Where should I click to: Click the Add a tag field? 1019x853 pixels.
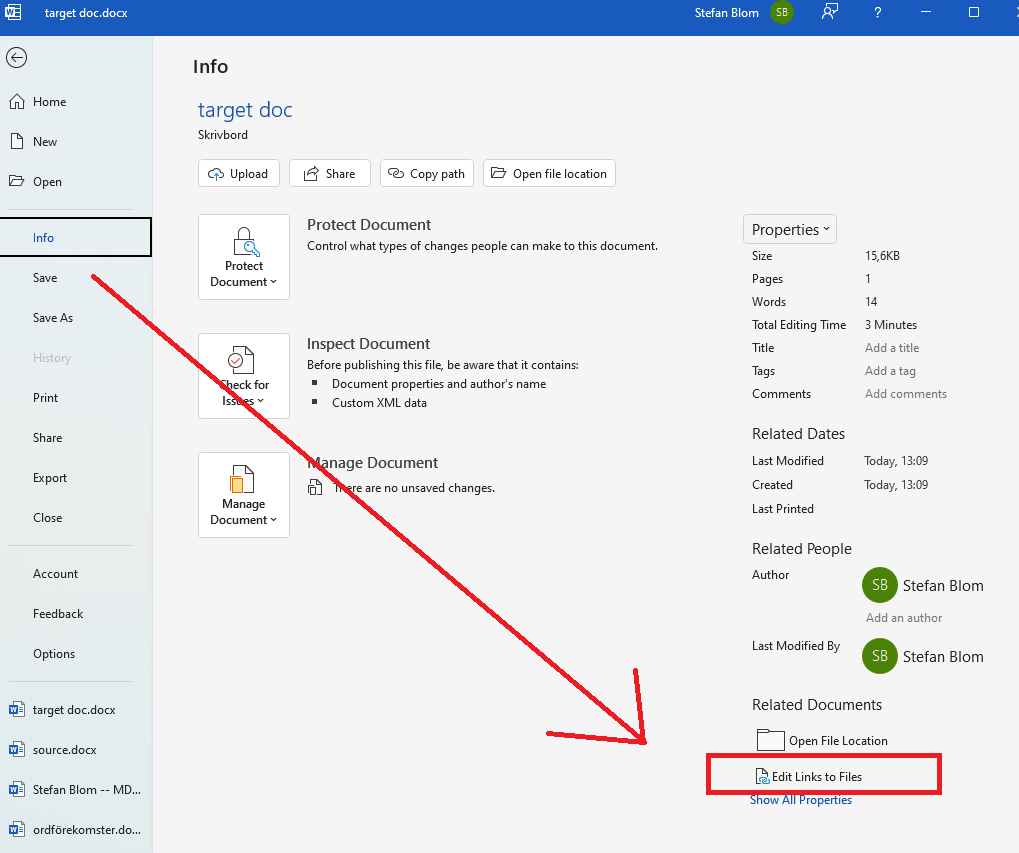(890, 371)
